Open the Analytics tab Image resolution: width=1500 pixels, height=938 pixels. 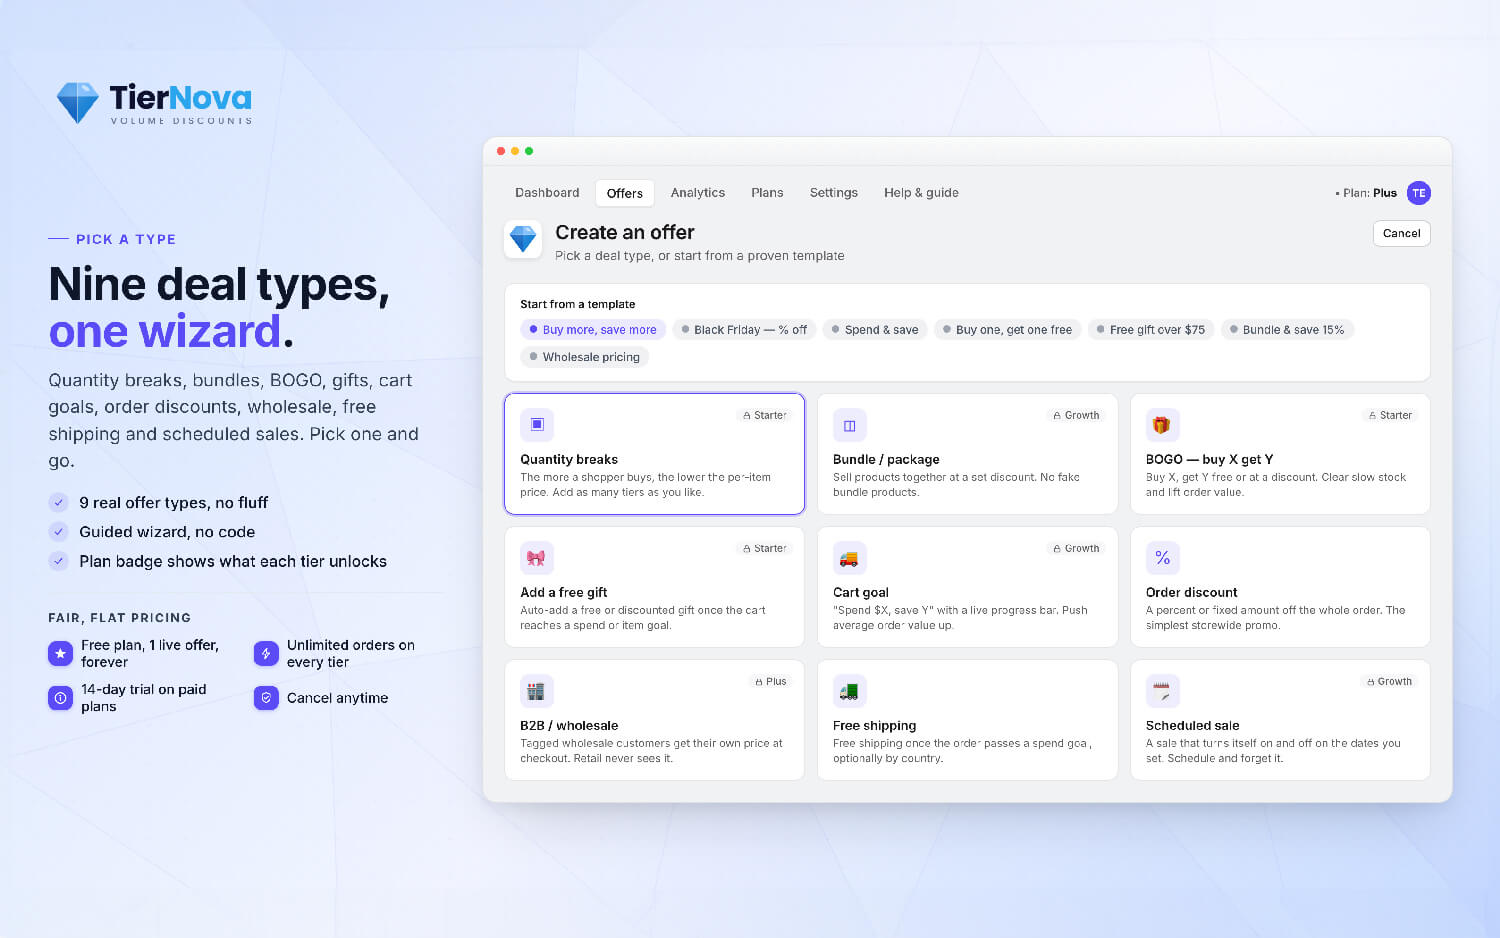coord(698,193)
